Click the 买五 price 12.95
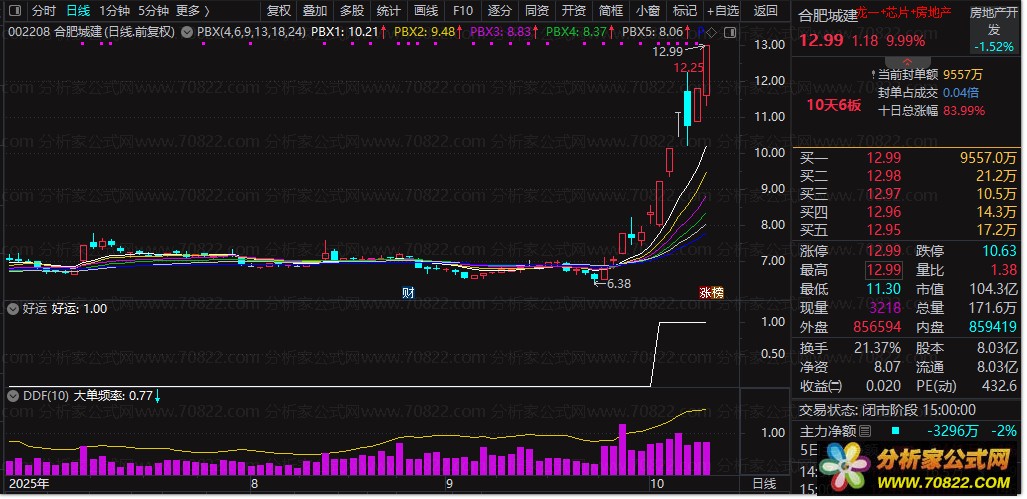The image size is (1027, 499). 884,231
